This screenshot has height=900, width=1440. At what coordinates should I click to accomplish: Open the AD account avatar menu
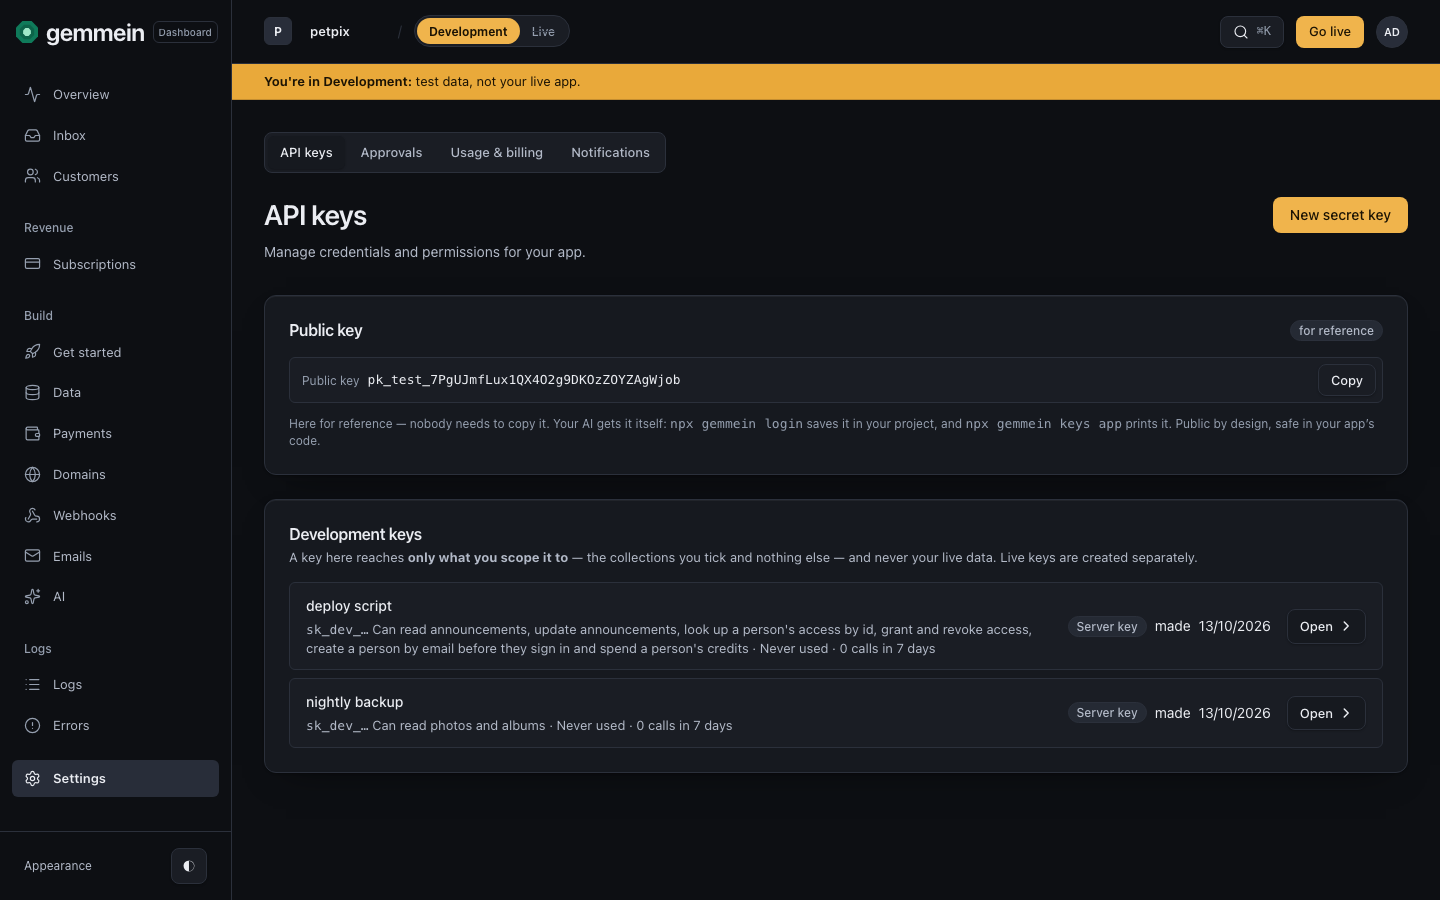point(1392,32)
